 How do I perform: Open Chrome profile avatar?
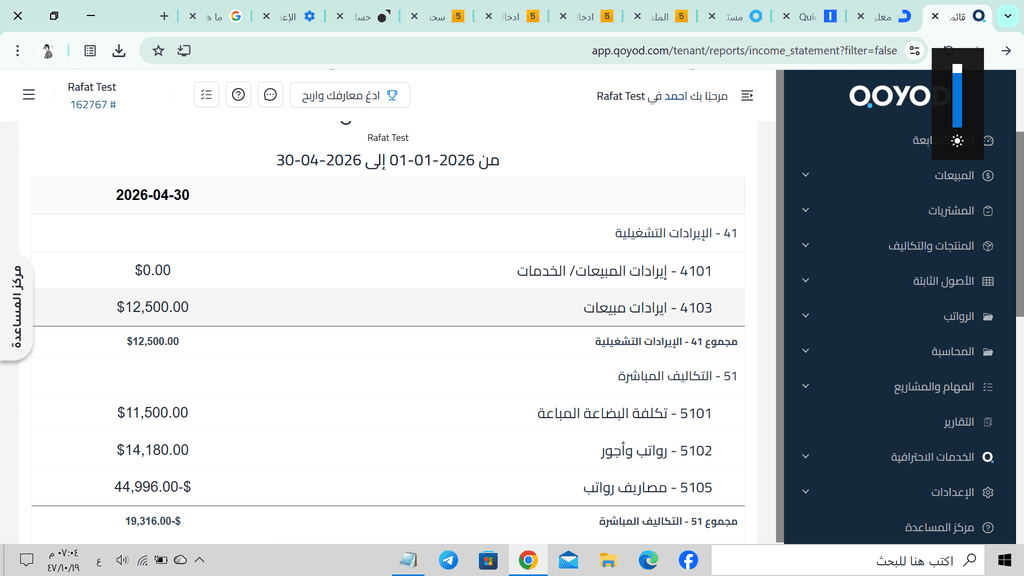point(48,51)
